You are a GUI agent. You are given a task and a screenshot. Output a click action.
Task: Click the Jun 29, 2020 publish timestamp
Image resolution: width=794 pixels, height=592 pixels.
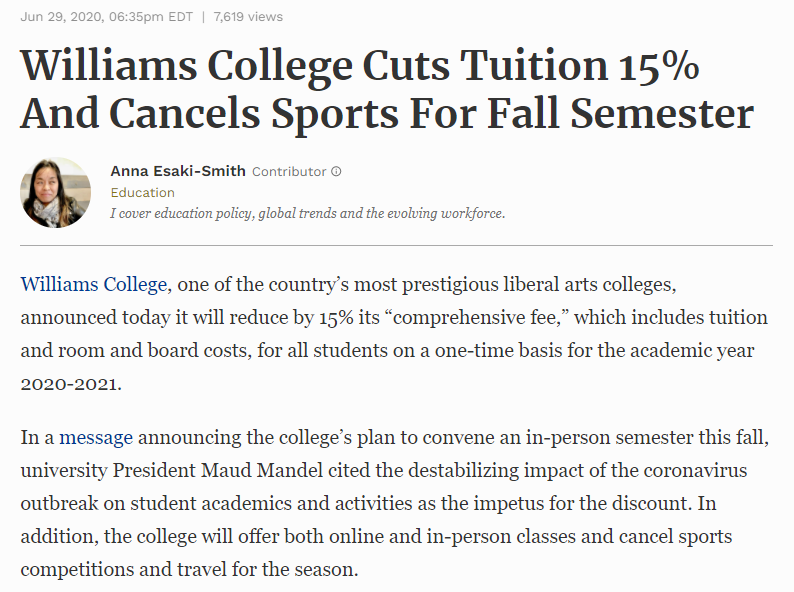tap(107, 16)
